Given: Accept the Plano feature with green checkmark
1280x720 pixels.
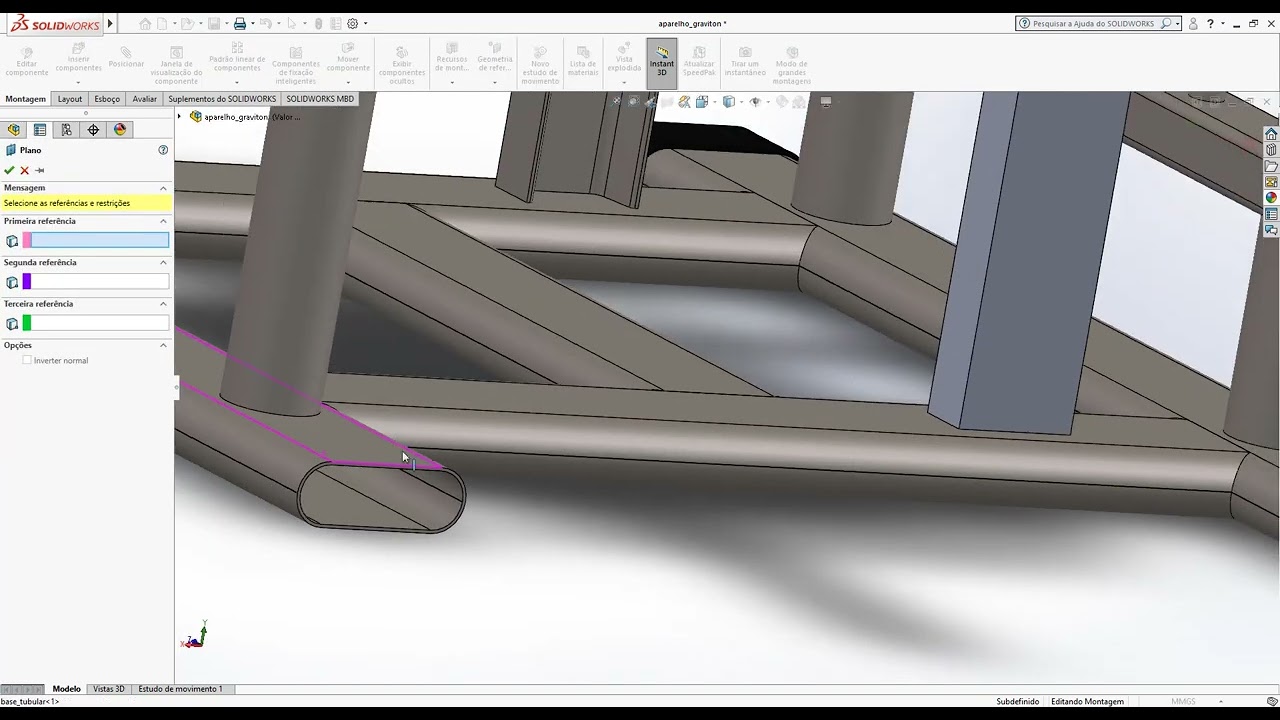Looking at the screenshot, I should coord(10,170).
